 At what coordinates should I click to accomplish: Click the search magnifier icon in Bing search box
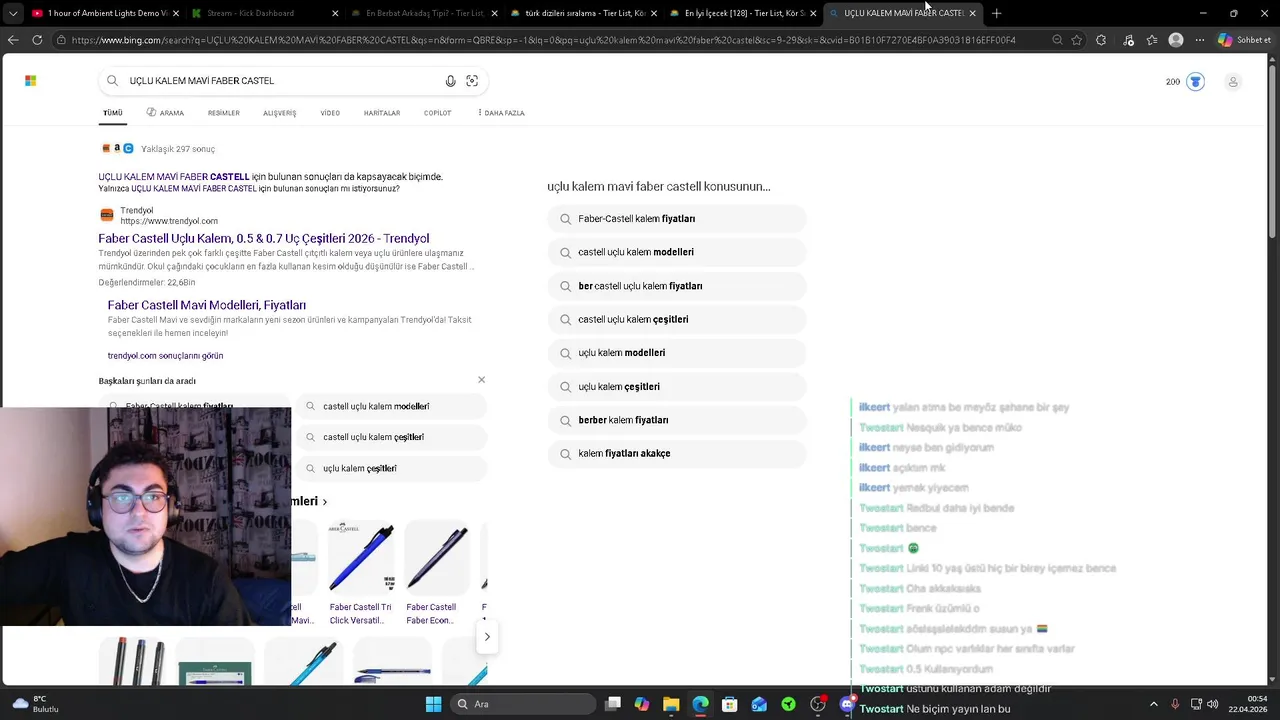(113, 81)
